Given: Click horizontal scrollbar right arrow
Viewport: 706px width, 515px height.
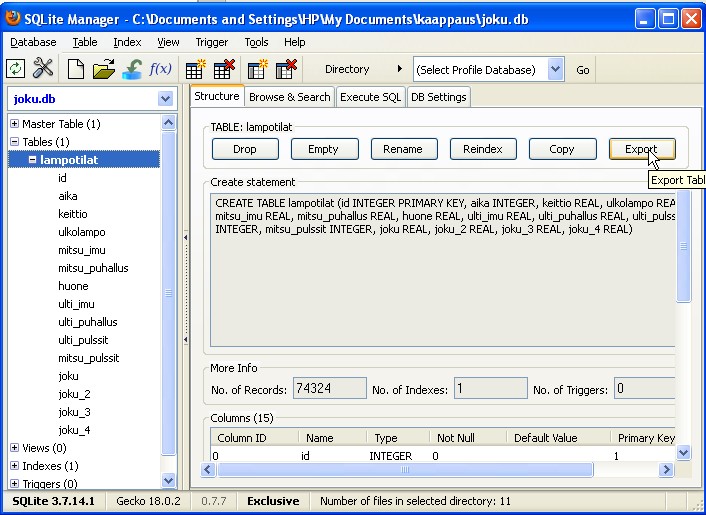Looking at the screenshot, I should pos(666,470).
